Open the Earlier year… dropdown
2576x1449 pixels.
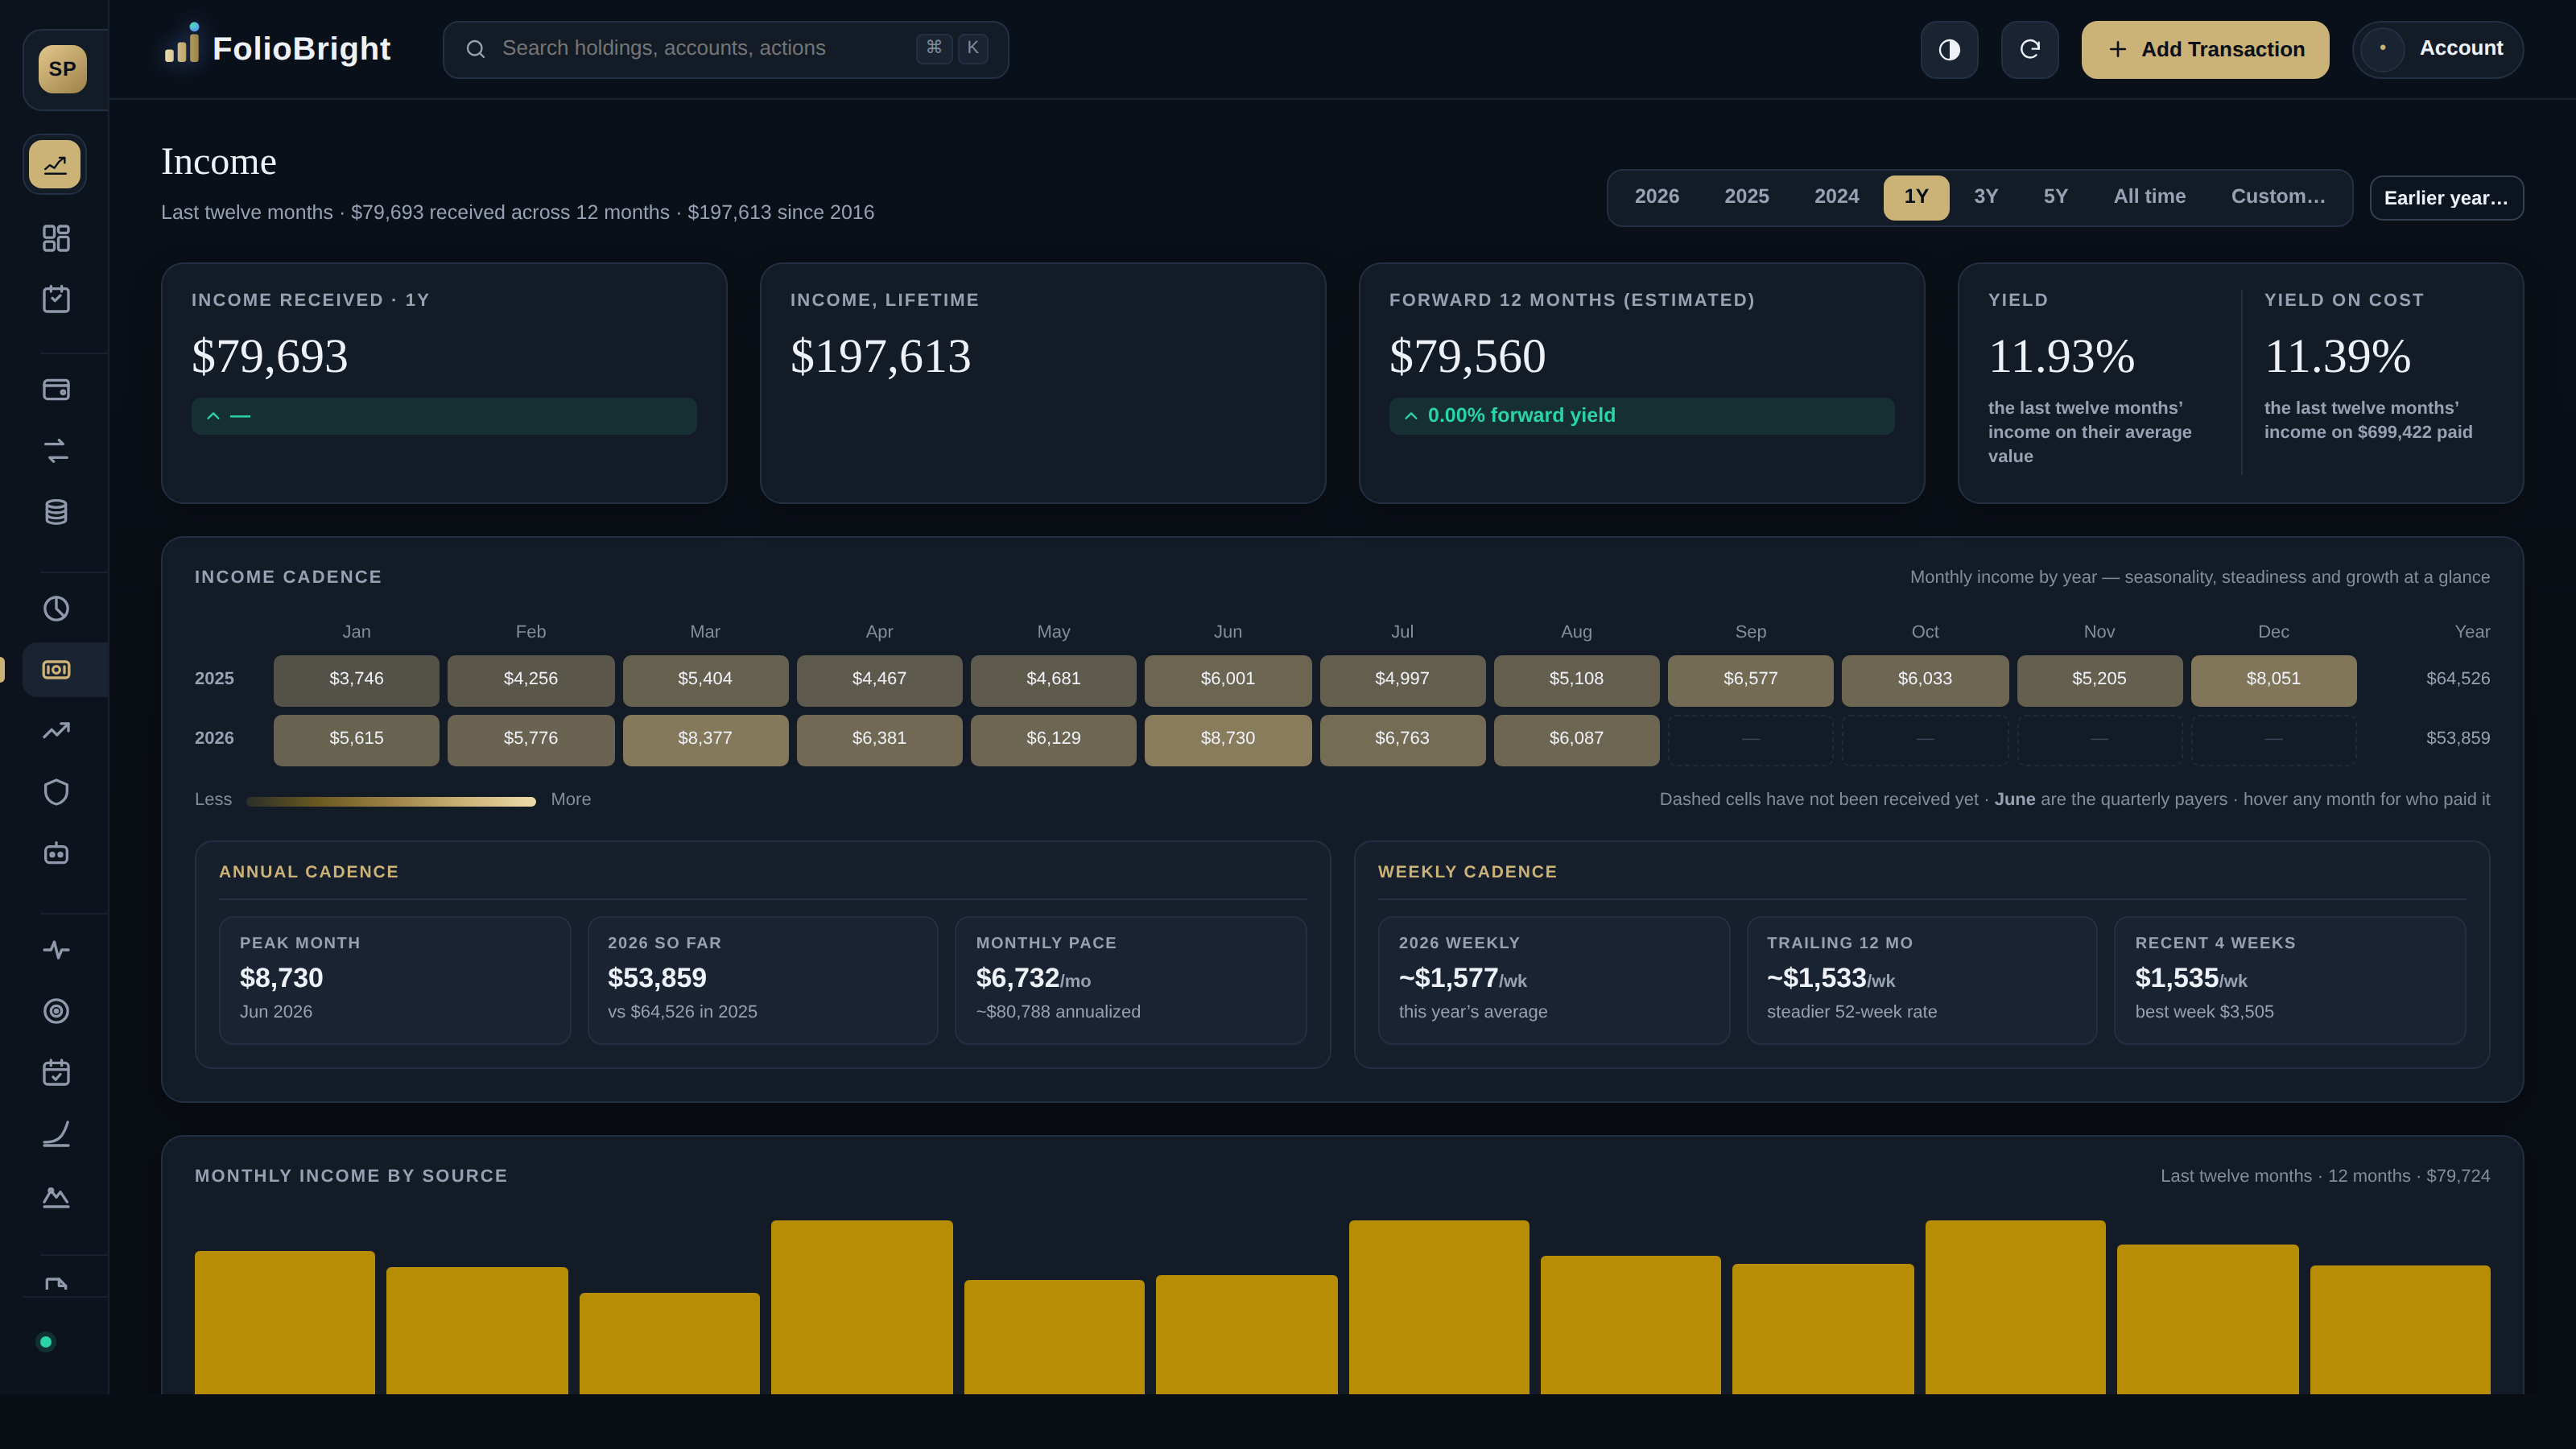click(x=2446, y=198)
